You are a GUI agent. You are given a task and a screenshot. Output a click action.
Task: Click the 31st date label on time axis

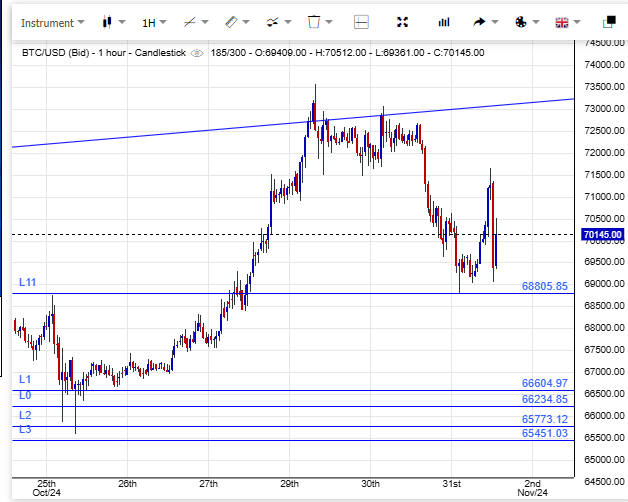(x=451, y=484)
